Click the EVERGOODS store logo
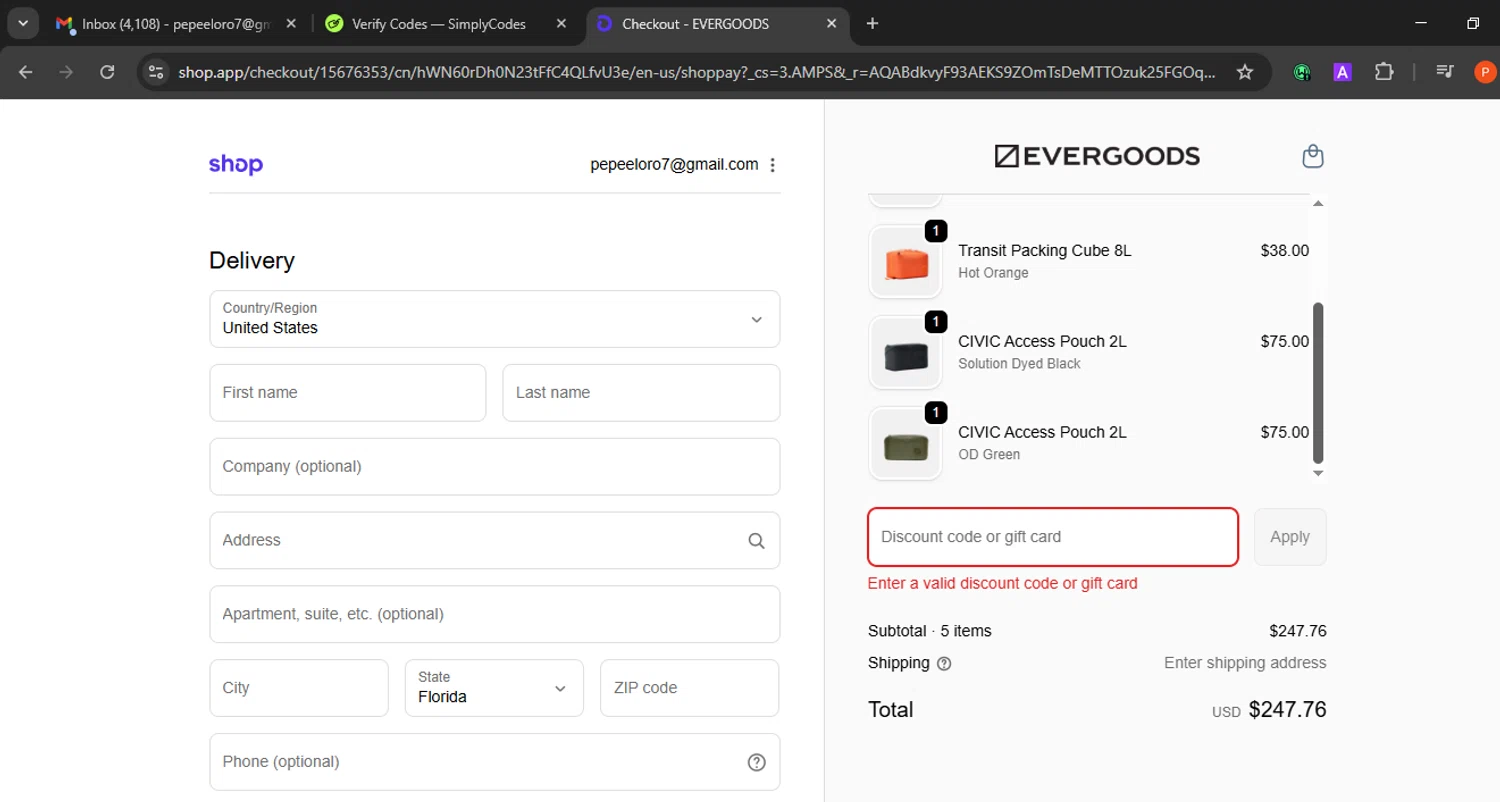The width and height of the screenshot is (1500, 802). click(1097, 156)
